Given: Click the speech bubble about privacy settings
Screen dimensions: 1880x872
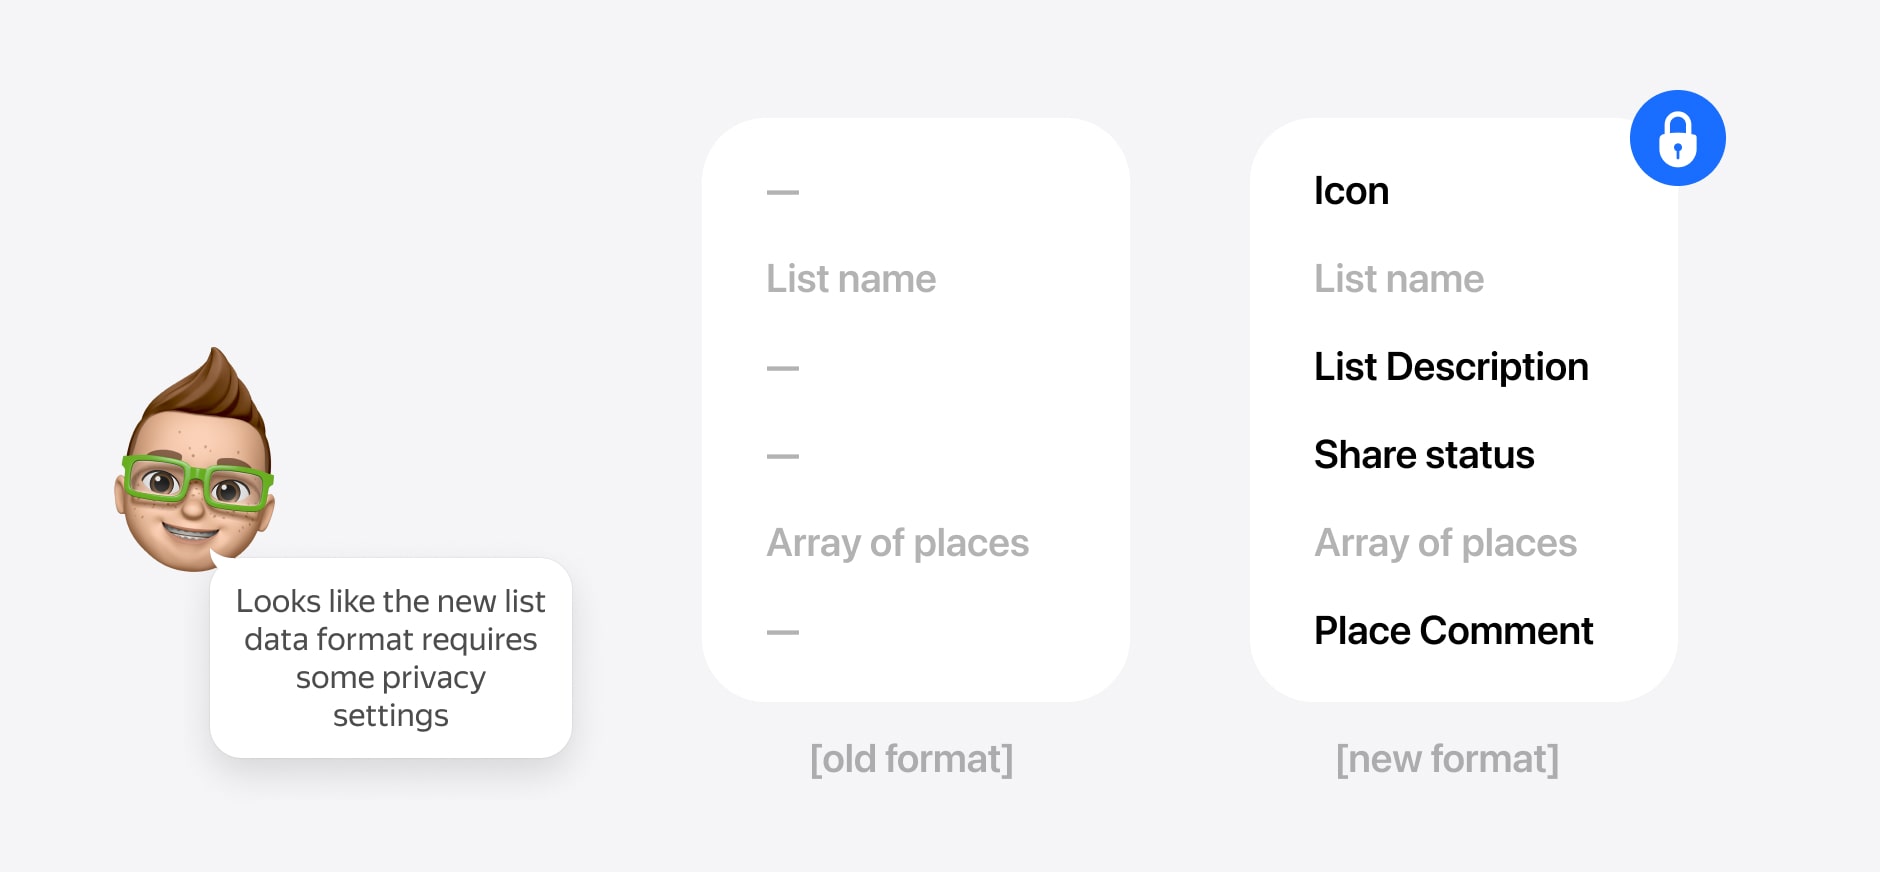Looking at the screenshot, I should click(x=391, y=658).
